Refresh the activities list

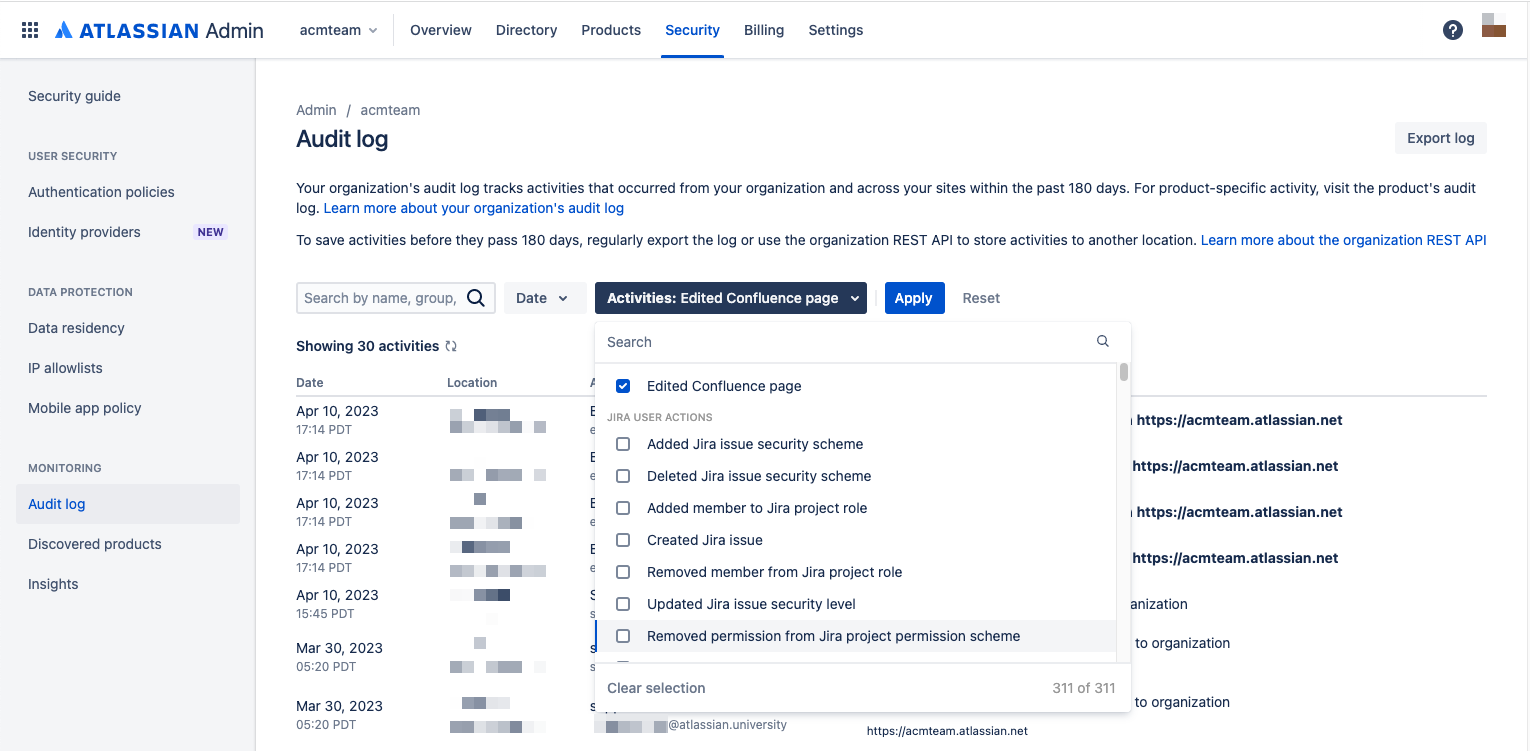point(450,345)
